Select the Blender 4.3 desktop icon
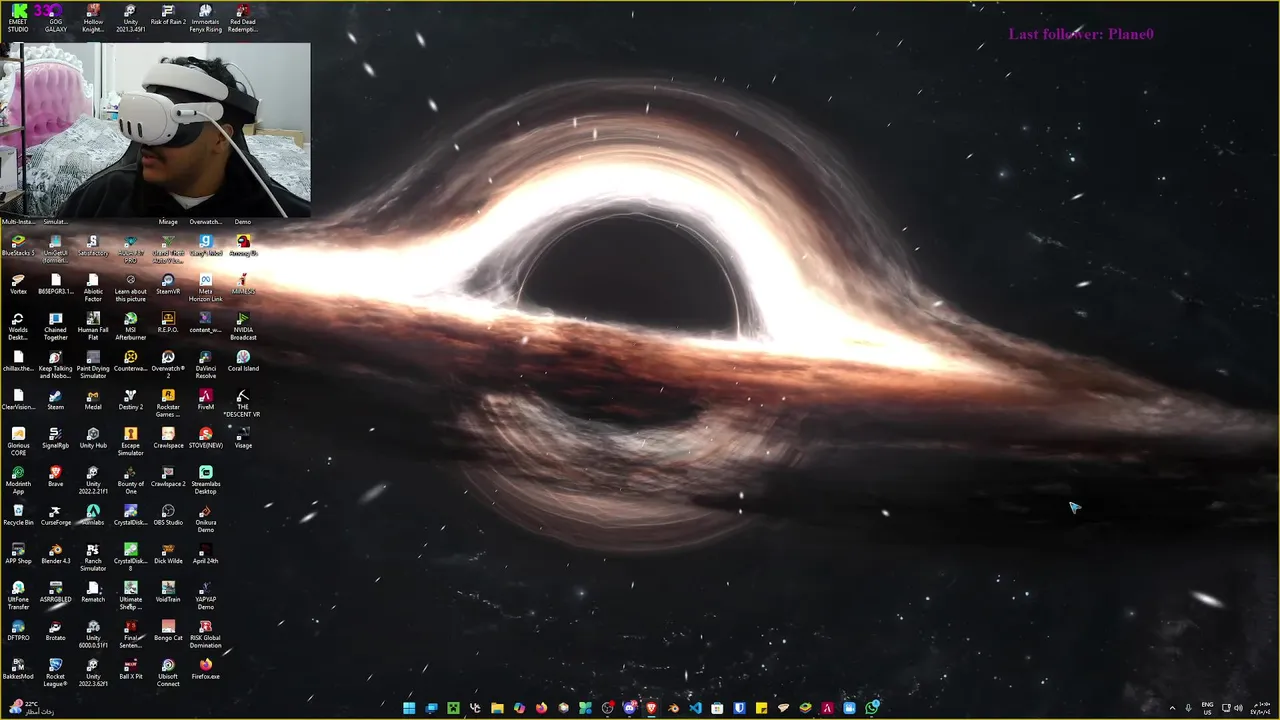The height and width of the screenshot is (720, 1280). click(56, 554)
